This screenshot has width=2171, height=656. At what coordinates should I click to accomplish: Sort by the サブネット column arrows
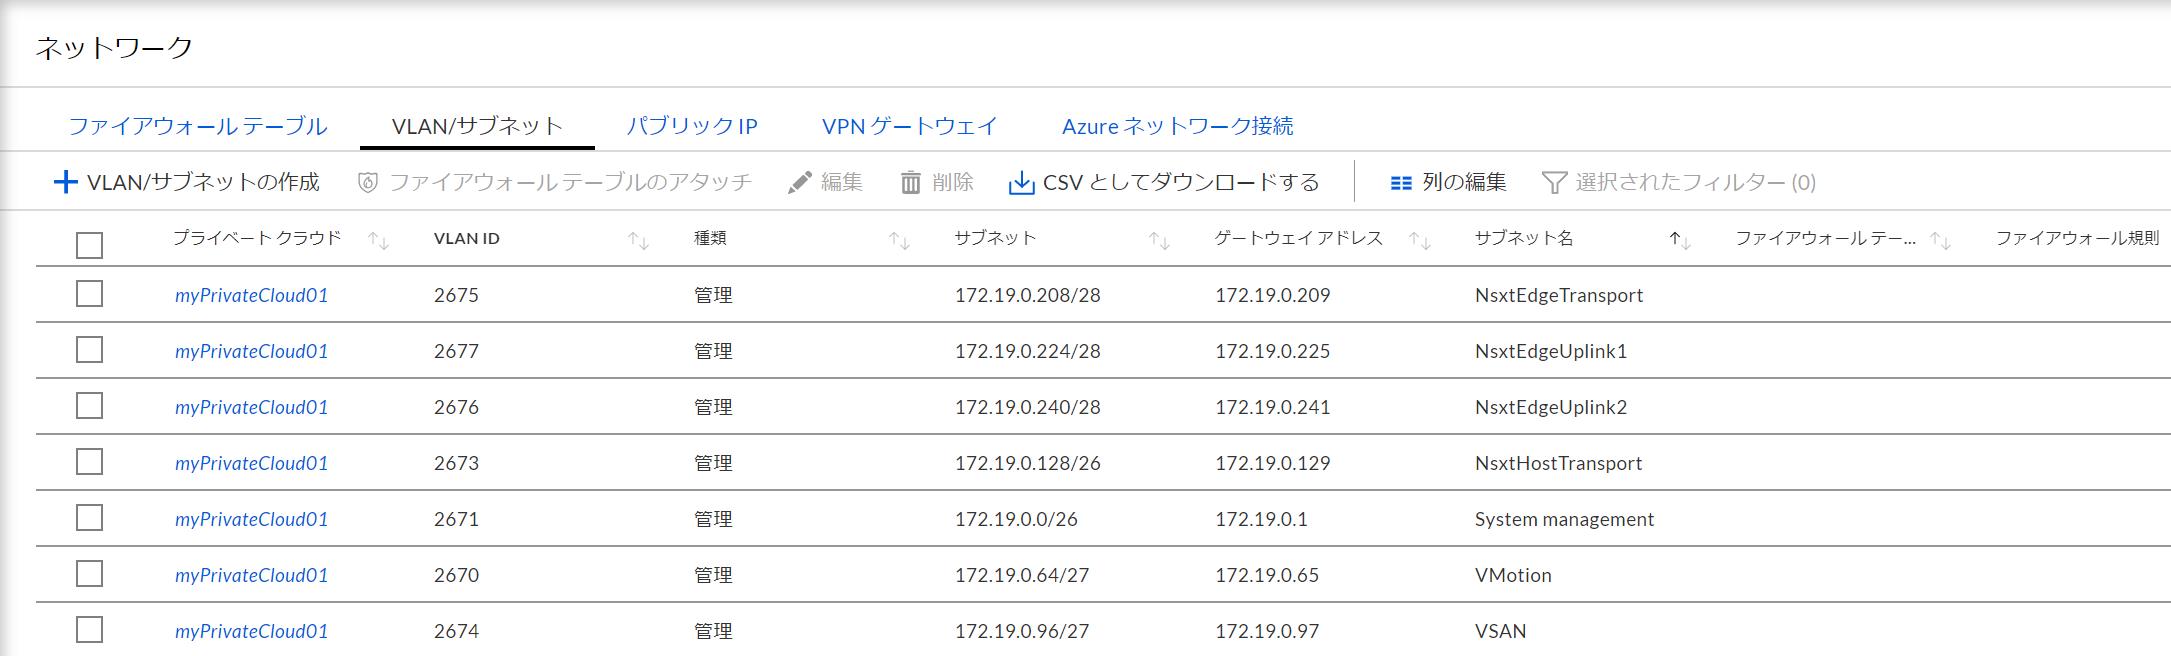click(x=1159, y=240)
